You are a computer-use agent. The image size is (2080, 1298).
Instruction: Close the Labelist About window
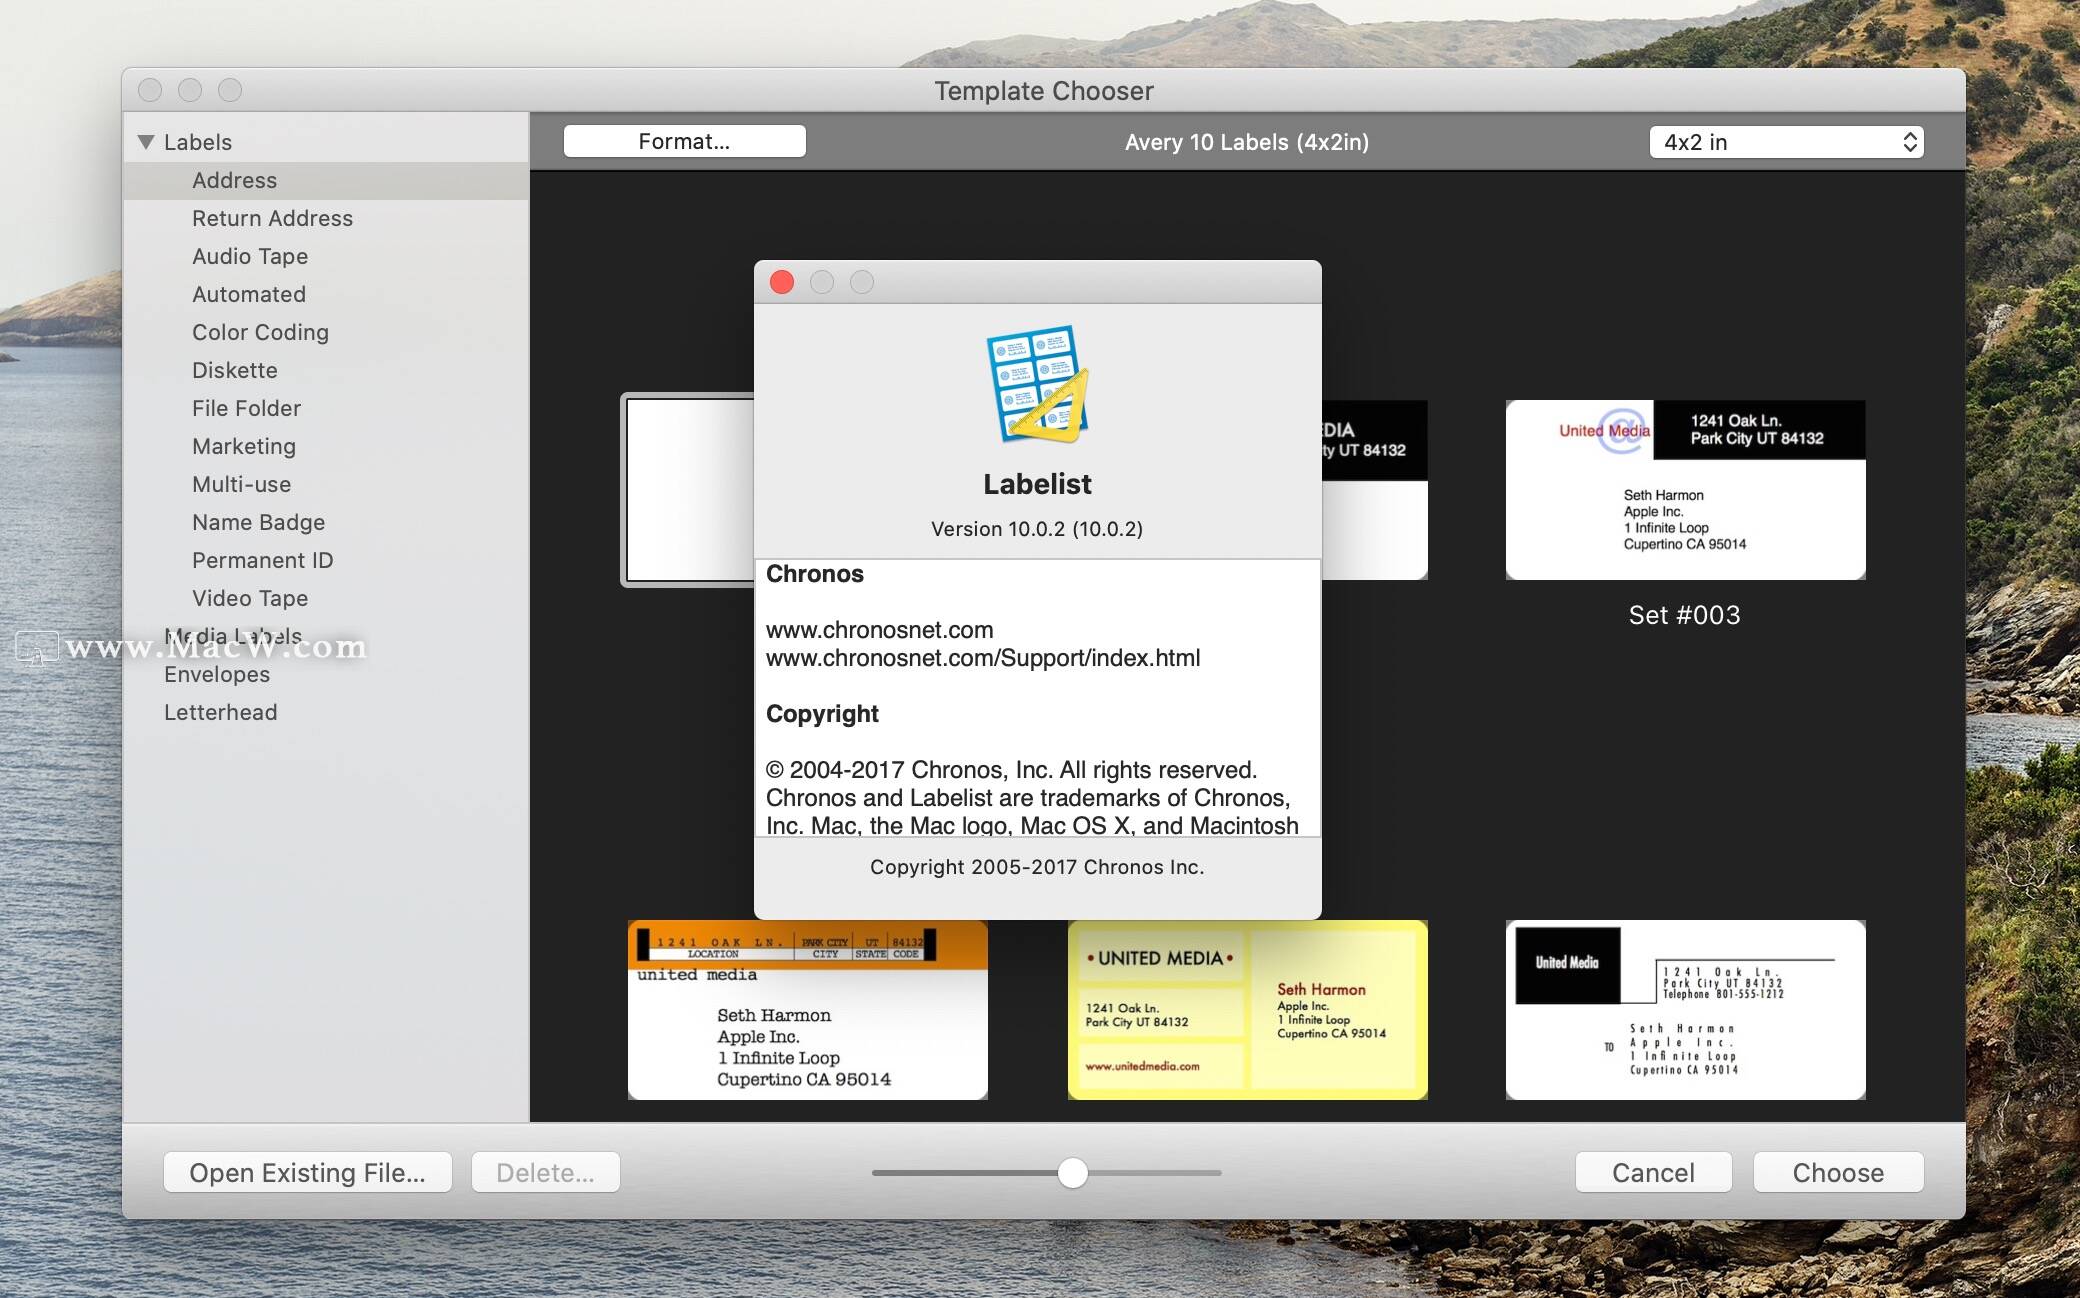[x=782, y=282]
